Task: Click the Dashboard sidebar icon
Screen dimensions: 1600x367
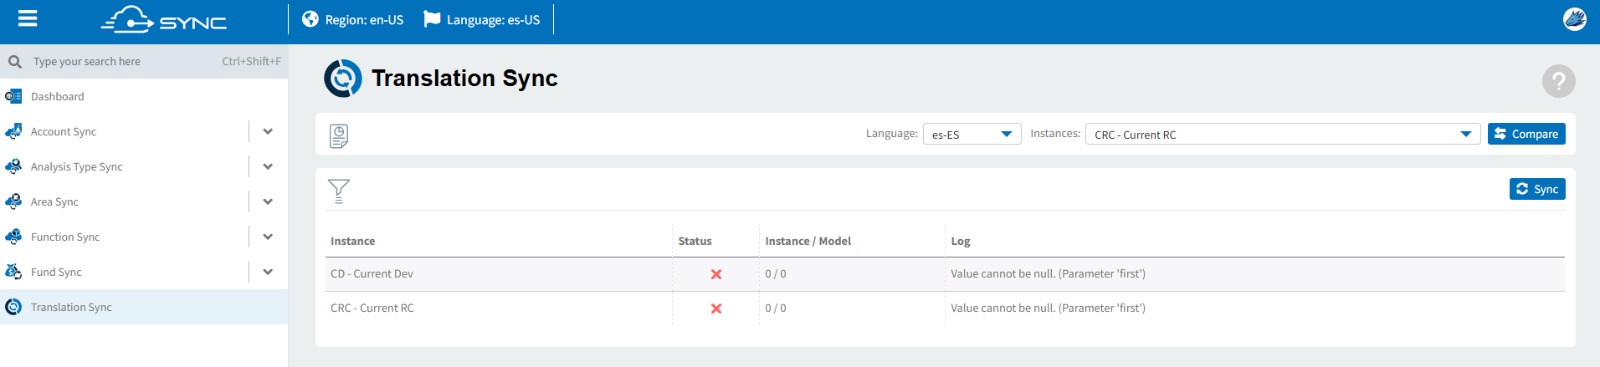Action: 13,97
